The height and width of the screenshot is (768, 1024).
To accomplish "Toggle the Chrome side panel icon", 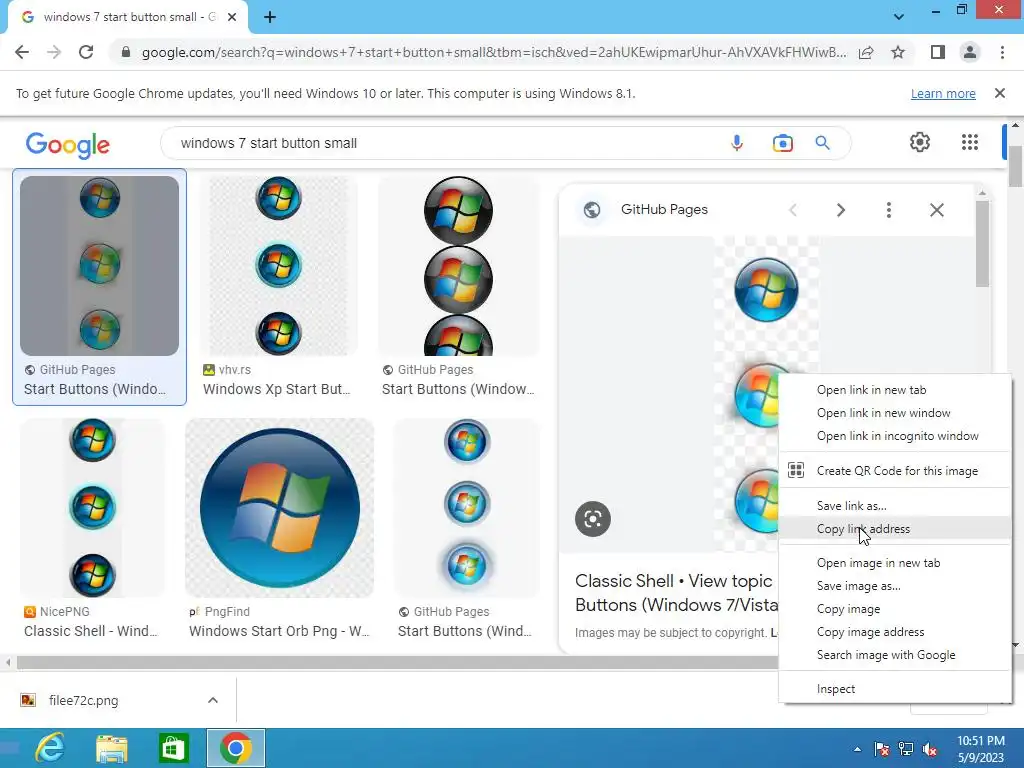I will tap(938, 52).
